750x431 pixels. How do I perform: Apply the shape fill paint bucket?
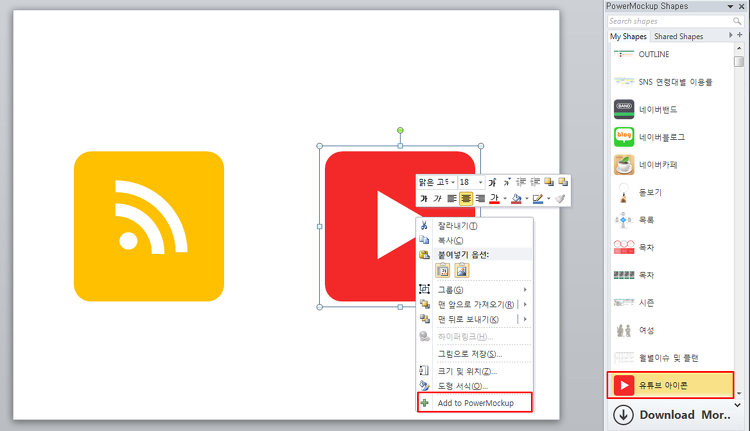pos(516,199)
